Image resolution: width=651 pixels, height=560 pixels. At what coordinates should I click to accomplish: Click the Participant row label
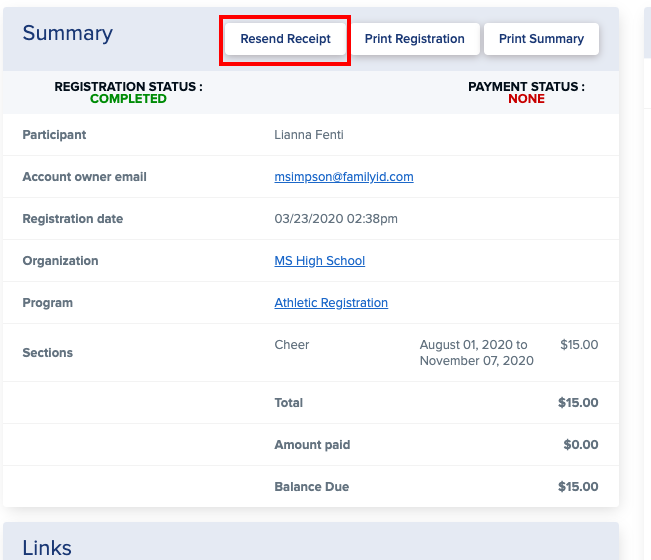coord(54,135)
